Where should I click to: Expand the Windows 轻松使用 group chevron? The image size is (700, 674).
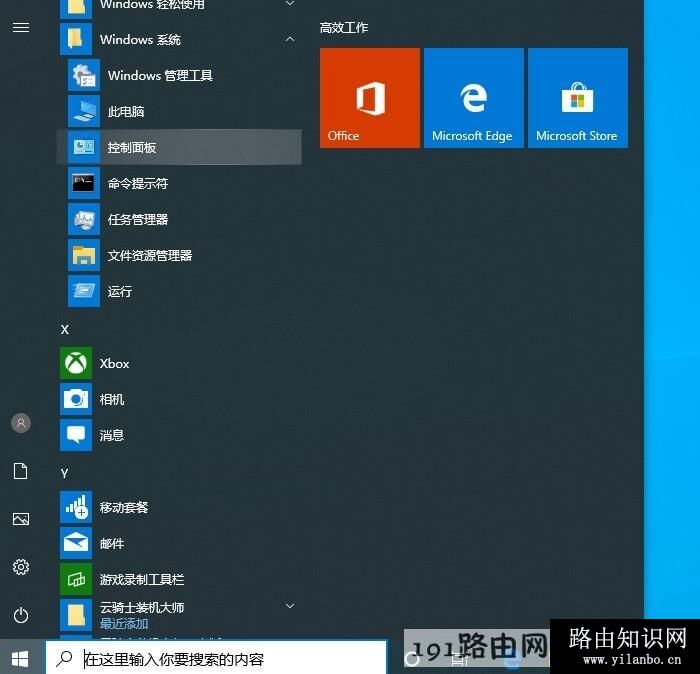pyautogui.click(x=290, y=3)
